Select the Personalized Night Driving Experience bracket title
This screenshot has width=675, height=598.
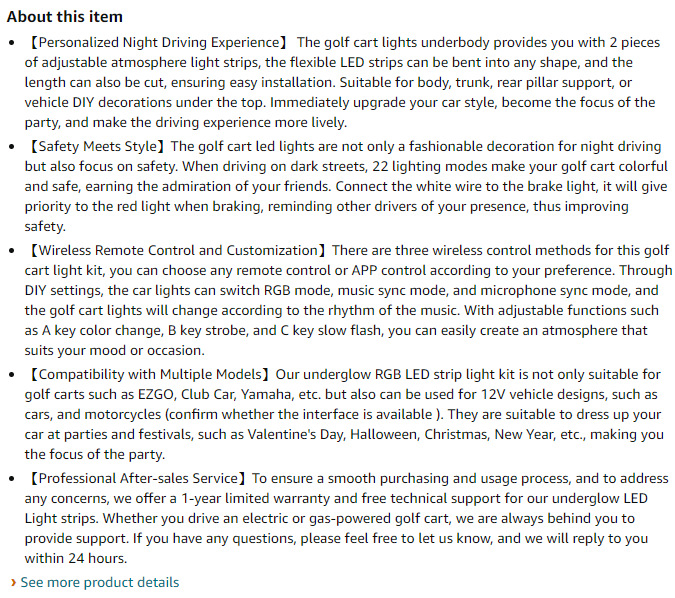[158, 42]
